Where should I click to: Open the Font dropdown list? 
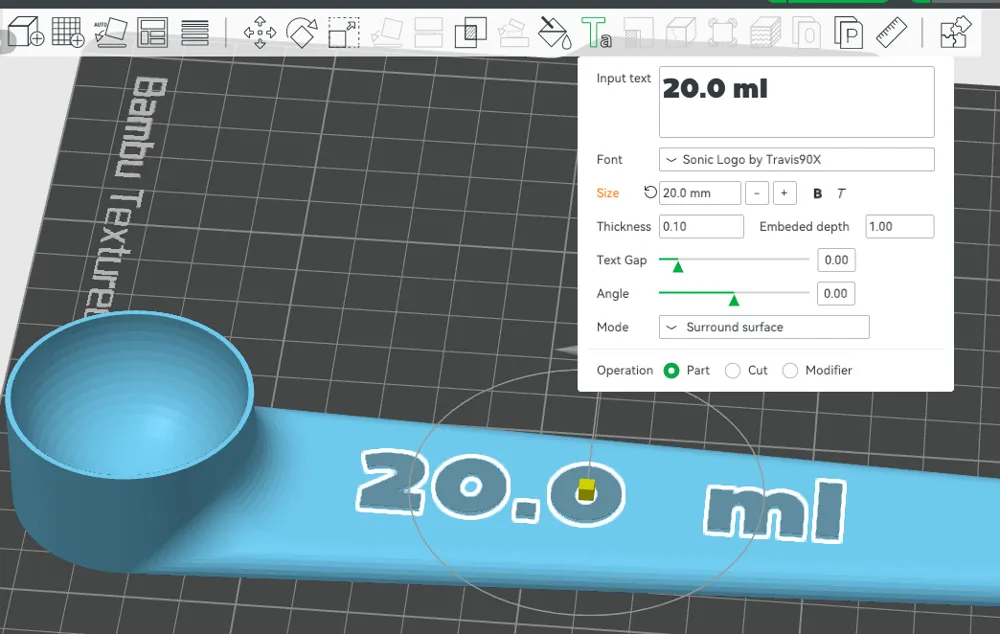797,159
